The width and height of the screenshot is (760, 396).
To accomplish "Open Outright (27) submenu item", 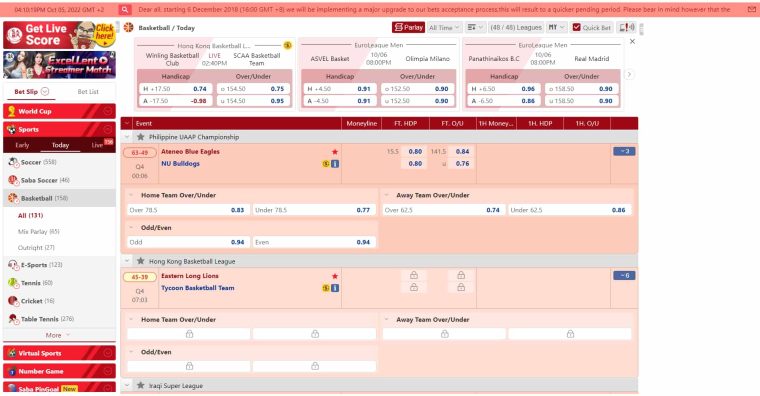I will pyautogui.click(x=36, y=247).
